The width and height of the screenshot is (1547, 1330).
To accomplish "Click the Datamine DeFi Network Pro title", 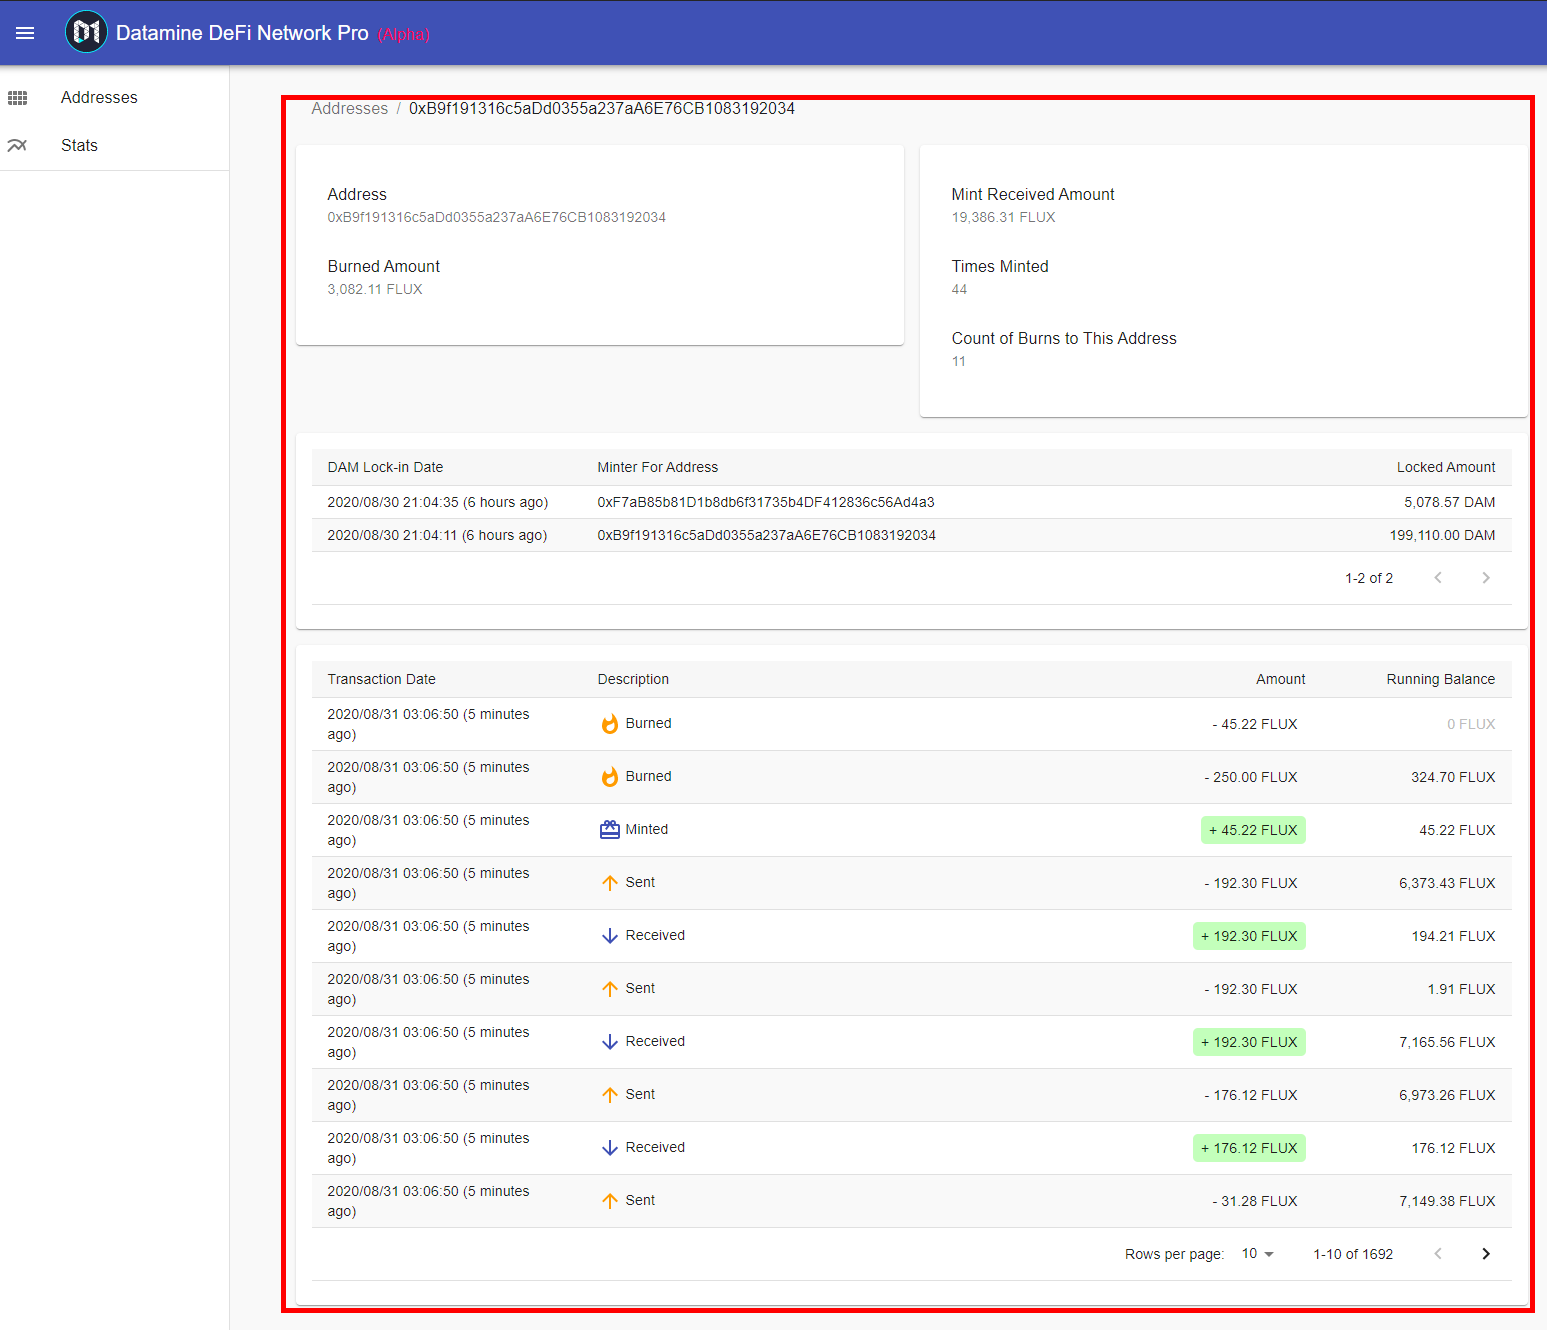I will coord(242,33).
